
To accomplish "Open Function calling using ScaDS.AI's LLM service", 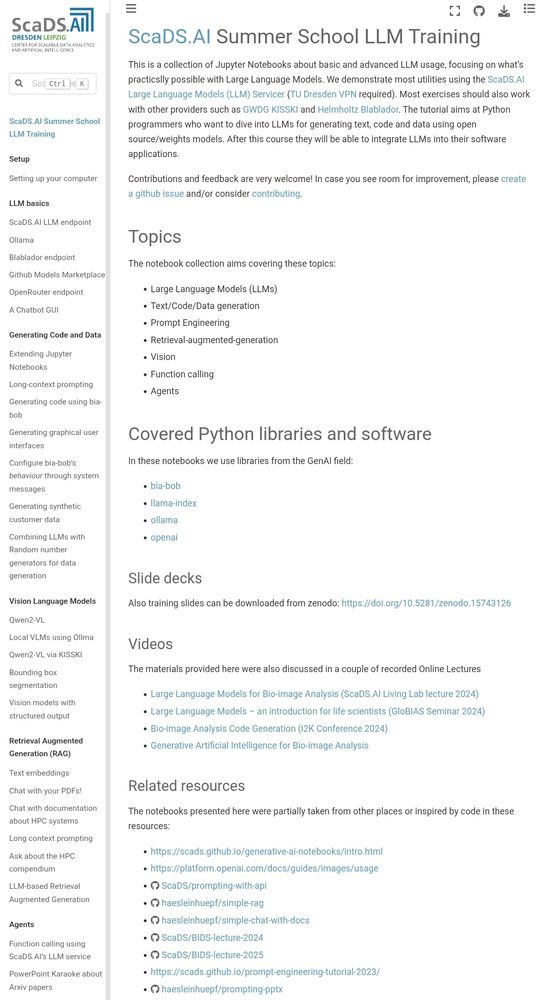I will (x=50, y=950).
